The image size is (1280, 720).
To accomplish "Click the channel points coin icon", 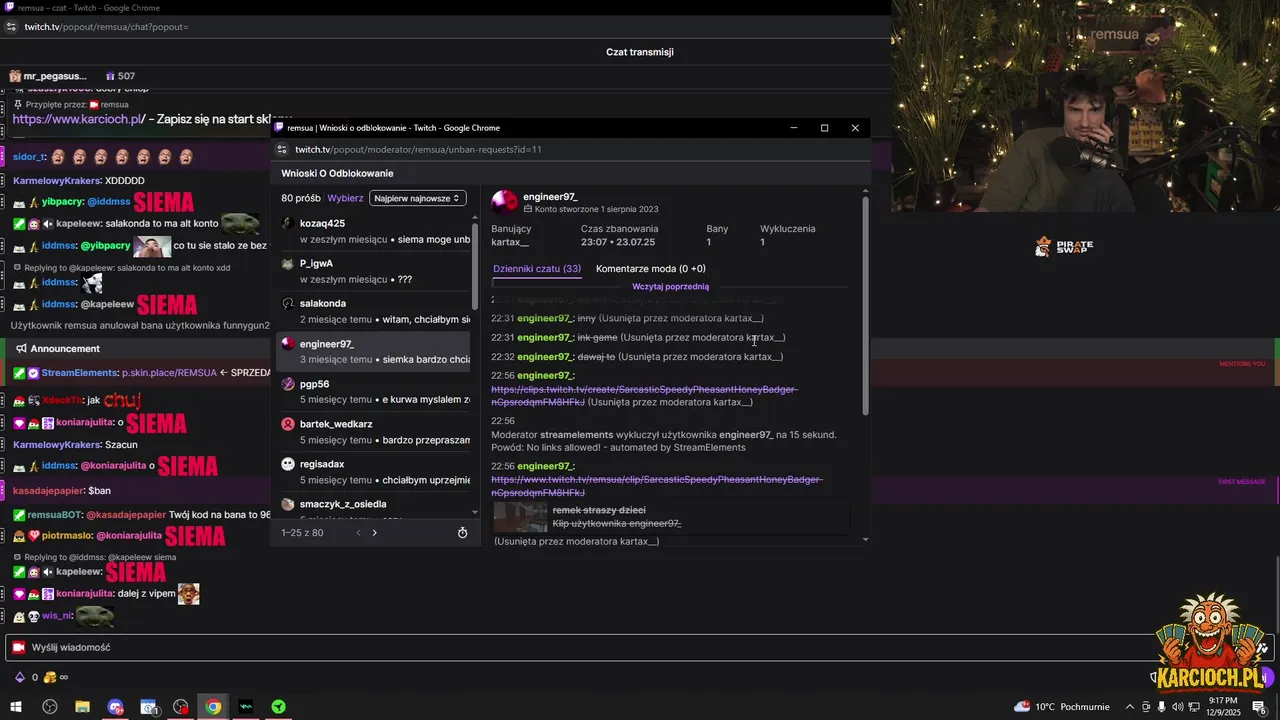I will [x=50, y=677].
